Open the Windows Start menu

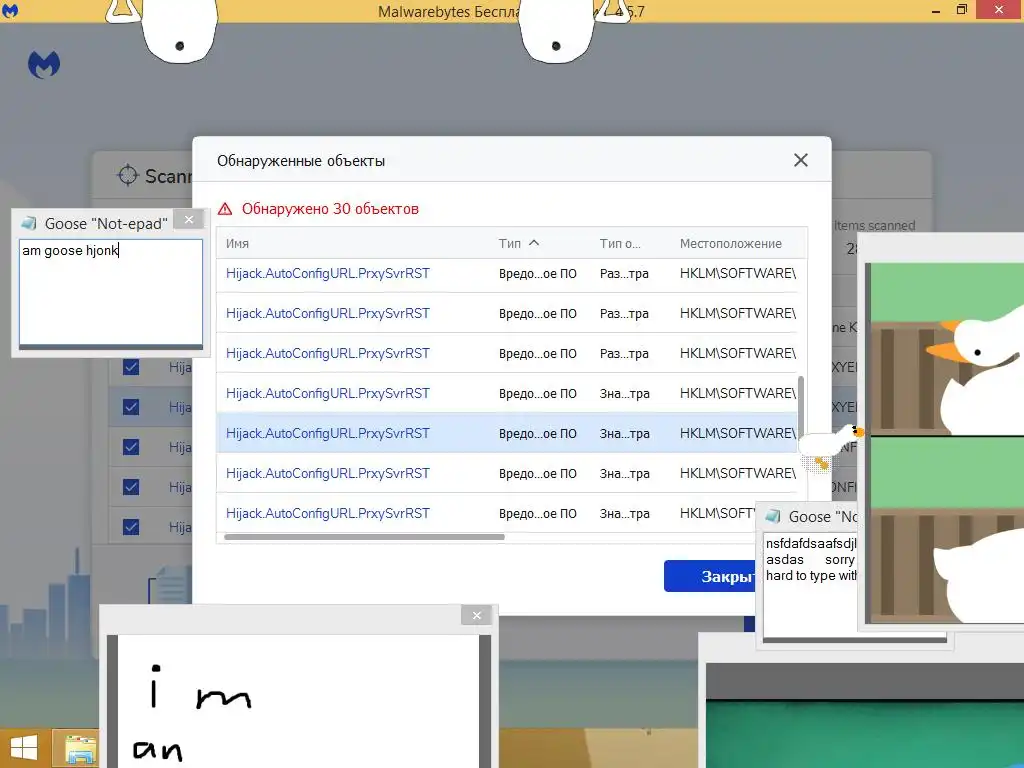24,748
